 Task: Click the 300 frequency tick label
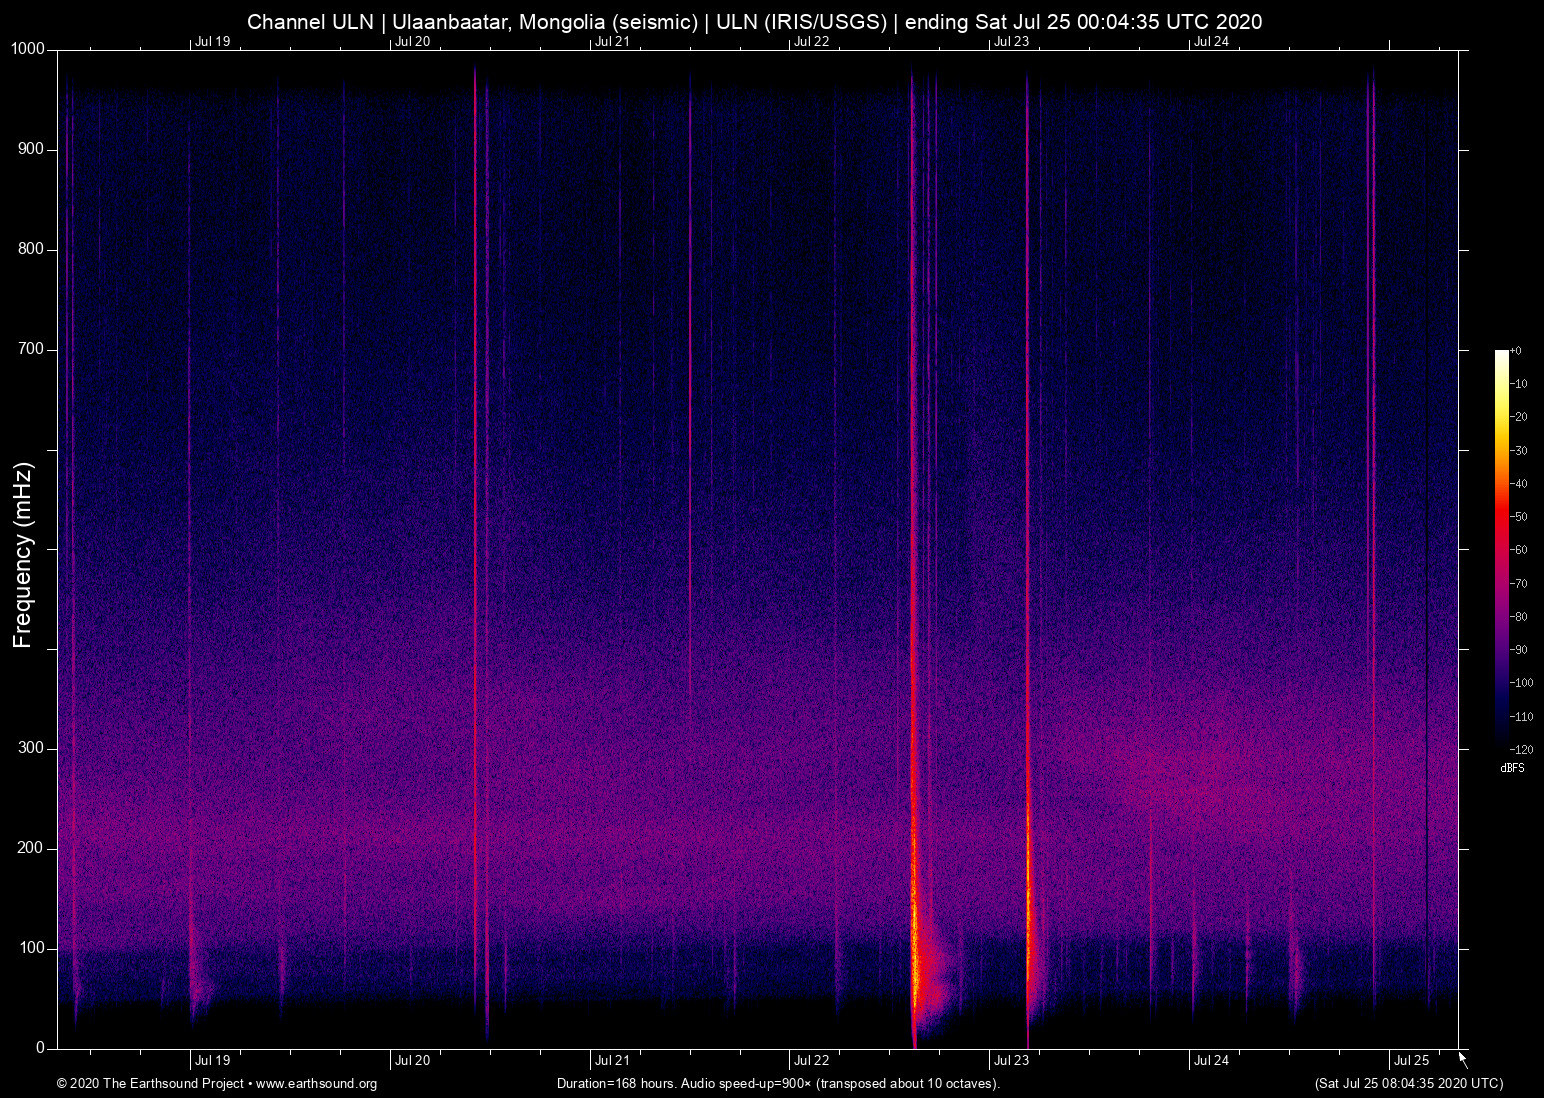click(31, 748)
